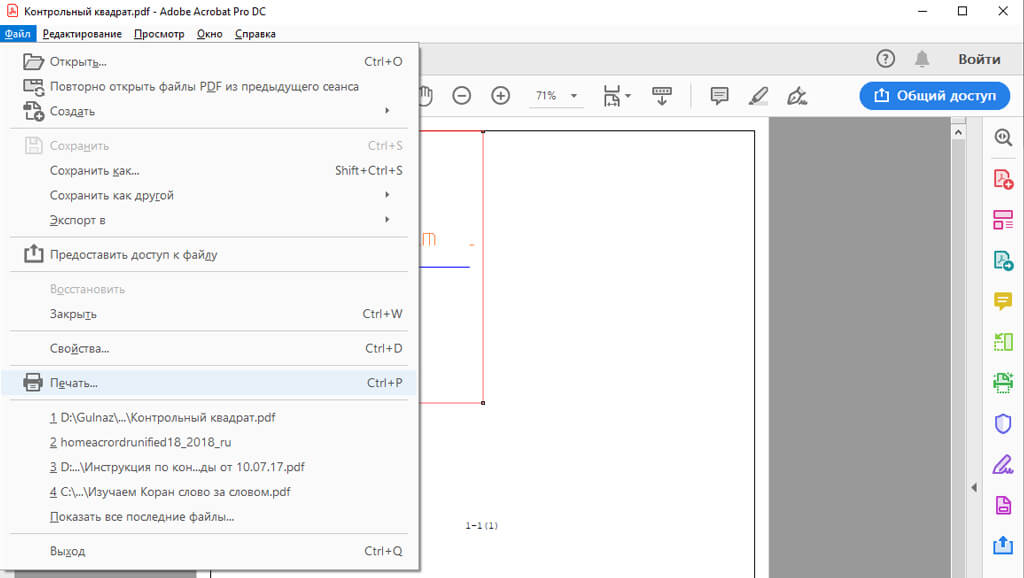1024x578 pixels.
Task: Expand the page fit options dropdown
Action: pos(628,97)
